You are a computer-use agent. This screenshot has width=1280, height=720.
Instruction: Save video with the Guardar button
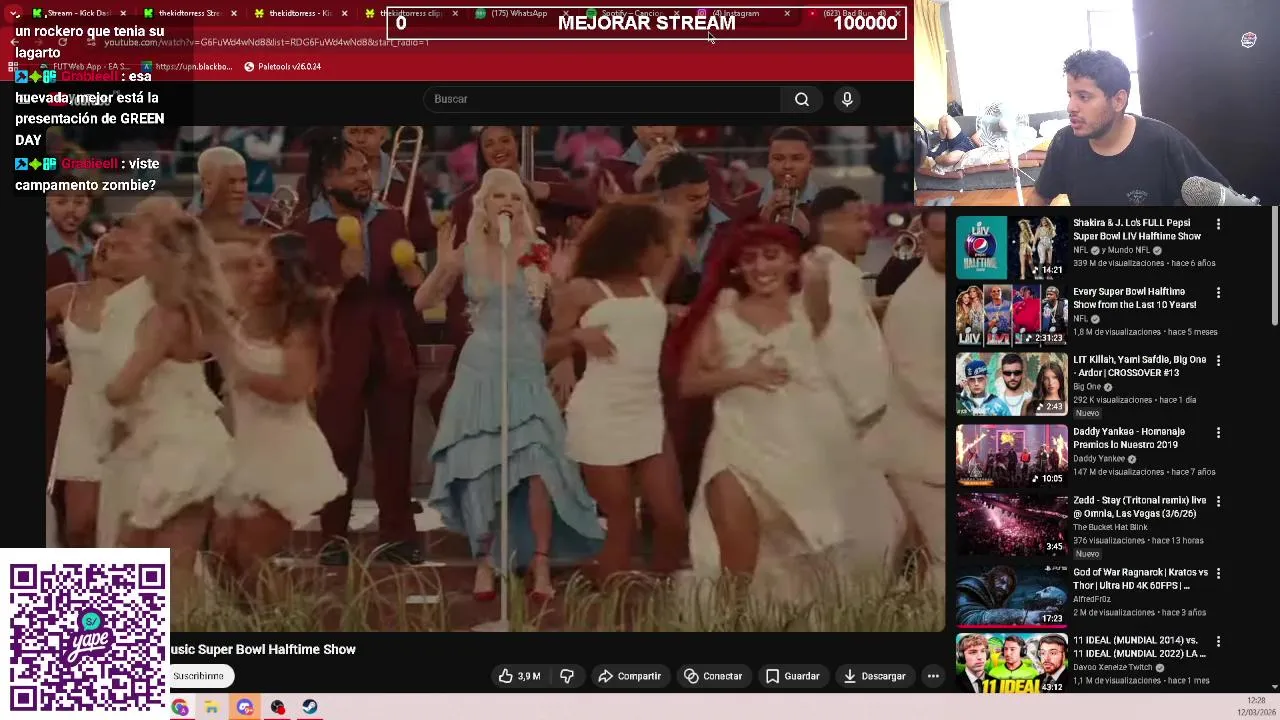793,676
